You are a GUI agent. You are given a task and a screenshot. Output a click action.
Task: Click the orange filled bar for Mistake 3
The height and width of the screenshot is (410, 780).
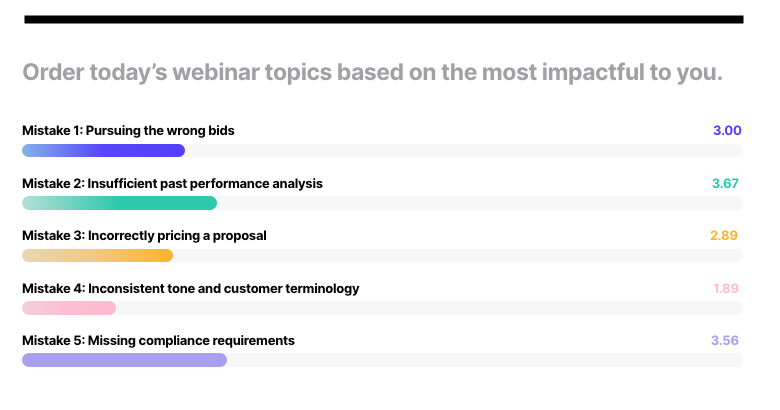click(97, 255)
